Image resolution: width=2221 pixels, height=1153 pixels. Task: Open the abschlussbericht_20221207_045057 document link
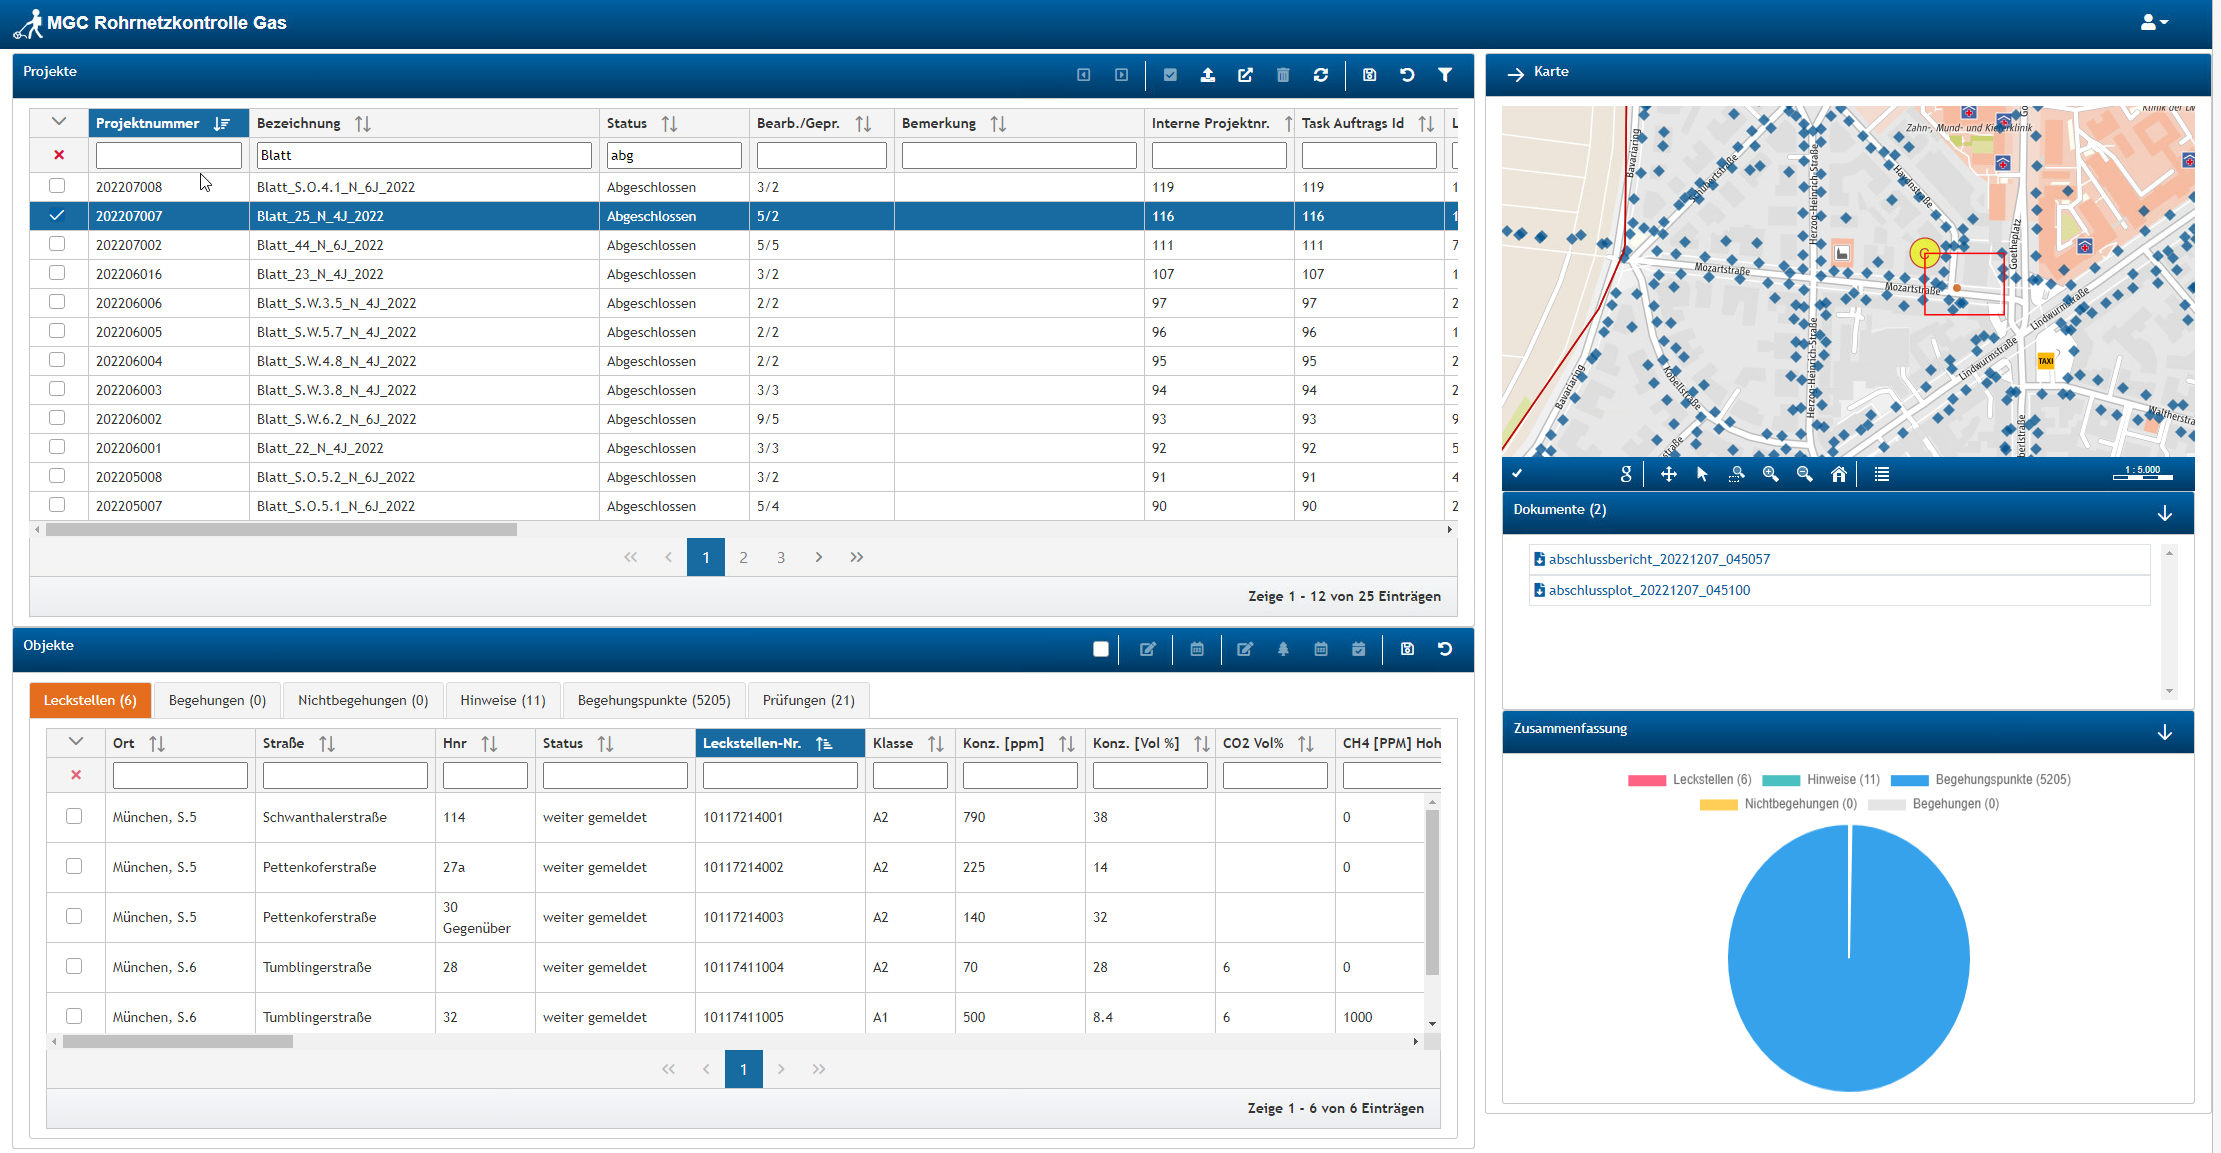click(1658, 559)
